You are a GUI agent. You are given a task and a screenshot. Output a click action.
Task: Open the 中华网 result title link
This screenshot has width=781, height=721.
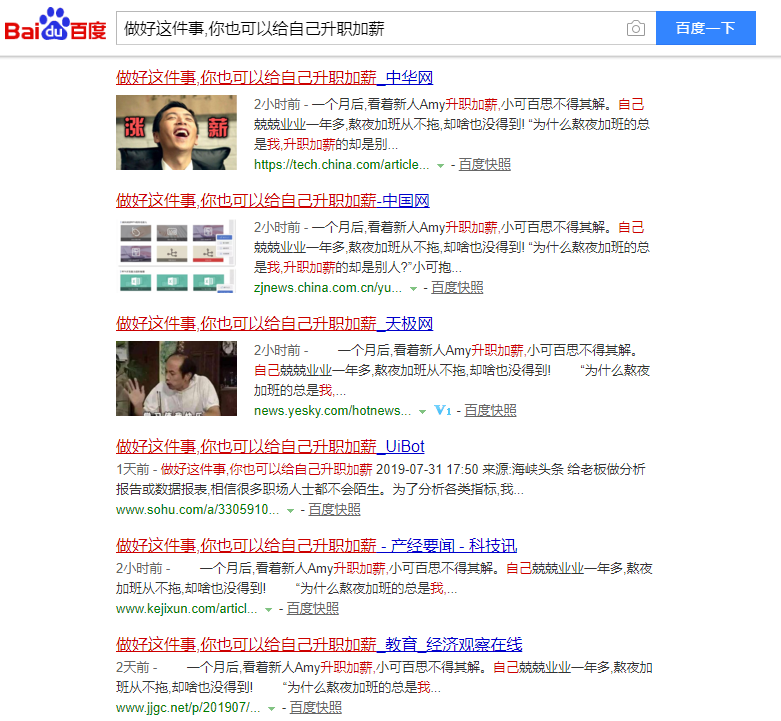coord(274,77)
